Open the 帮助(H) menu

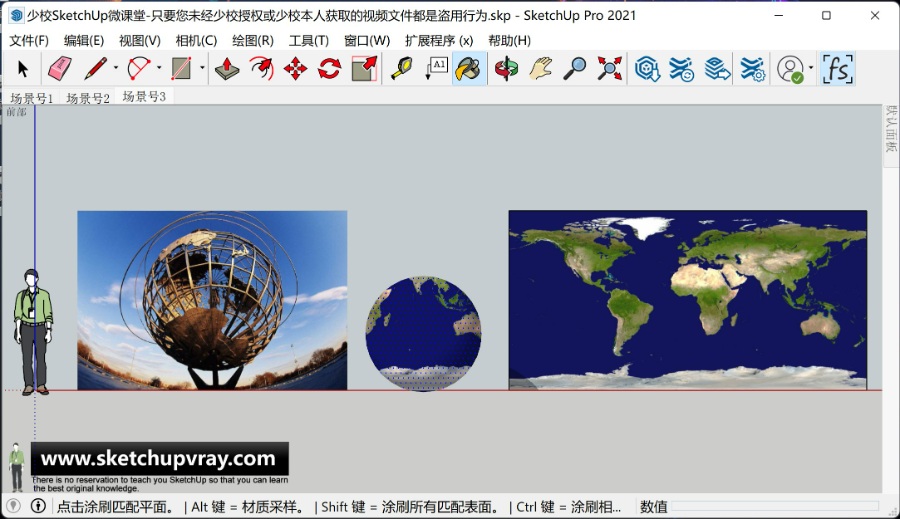click(x=510, y=41)
